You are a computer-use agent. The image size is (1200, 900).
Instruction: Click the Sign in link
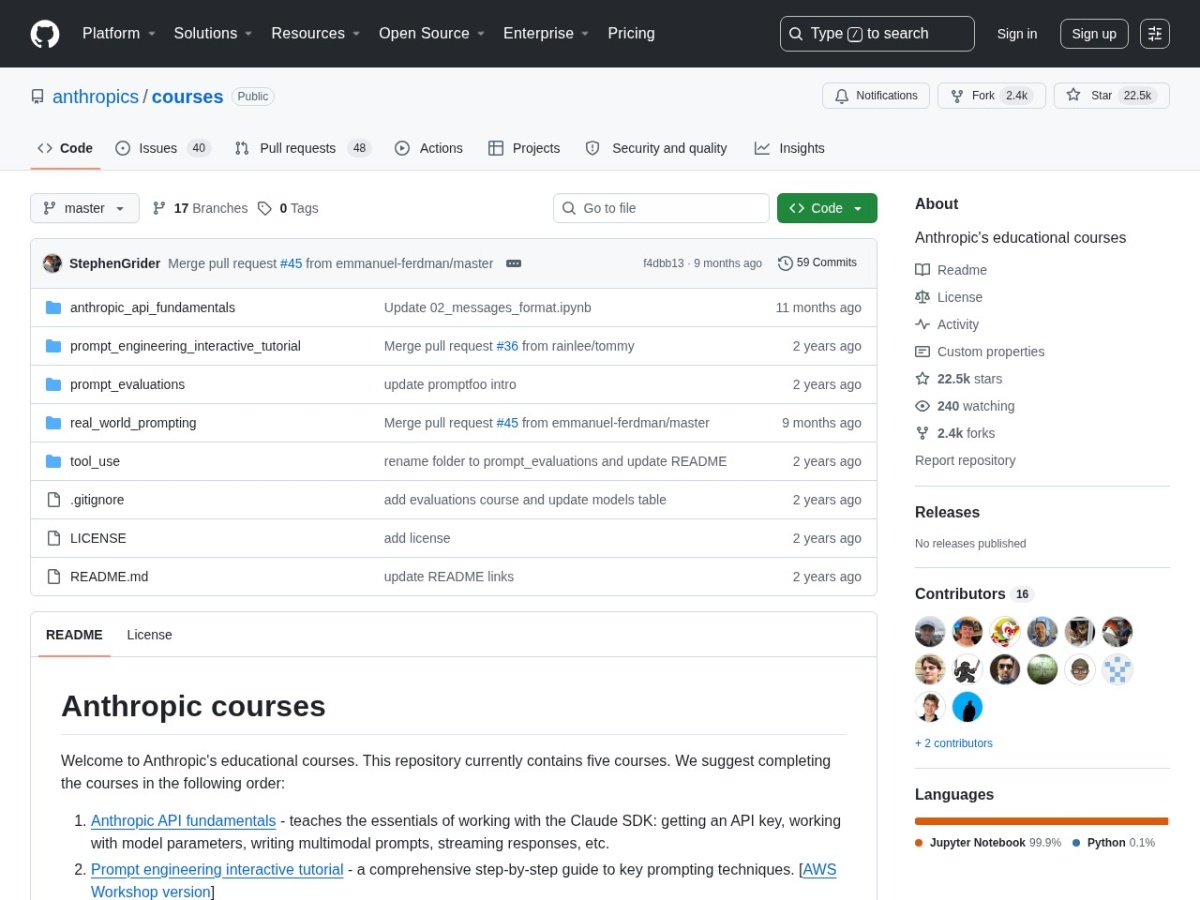(1017, 34)
